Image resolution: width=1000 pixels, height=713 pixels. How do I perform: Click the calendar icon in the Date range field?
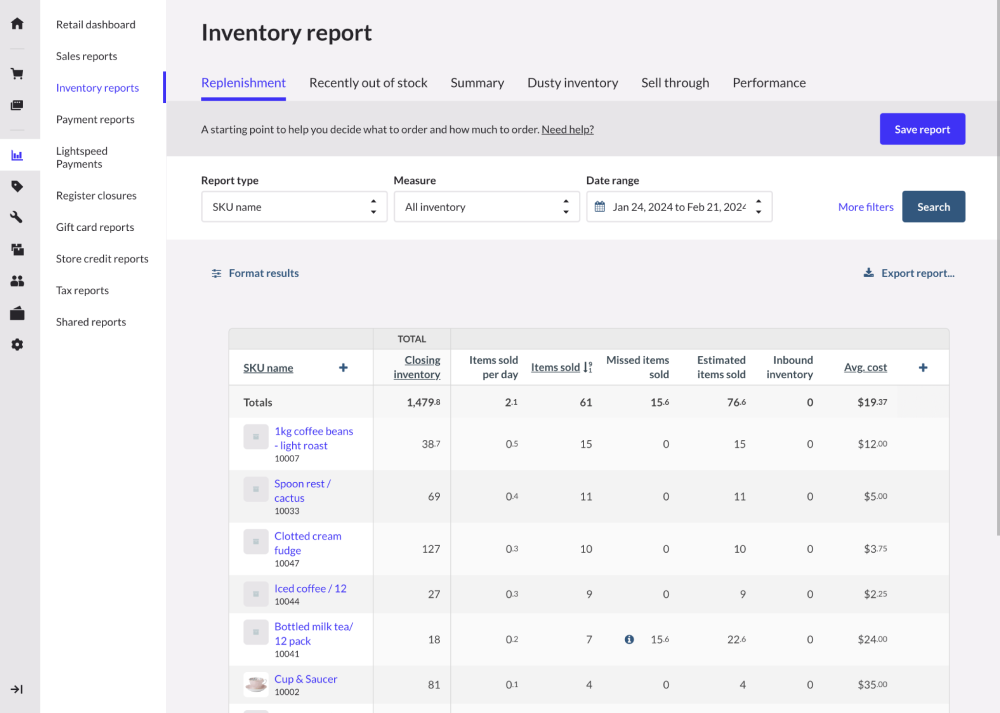(599, 206)
